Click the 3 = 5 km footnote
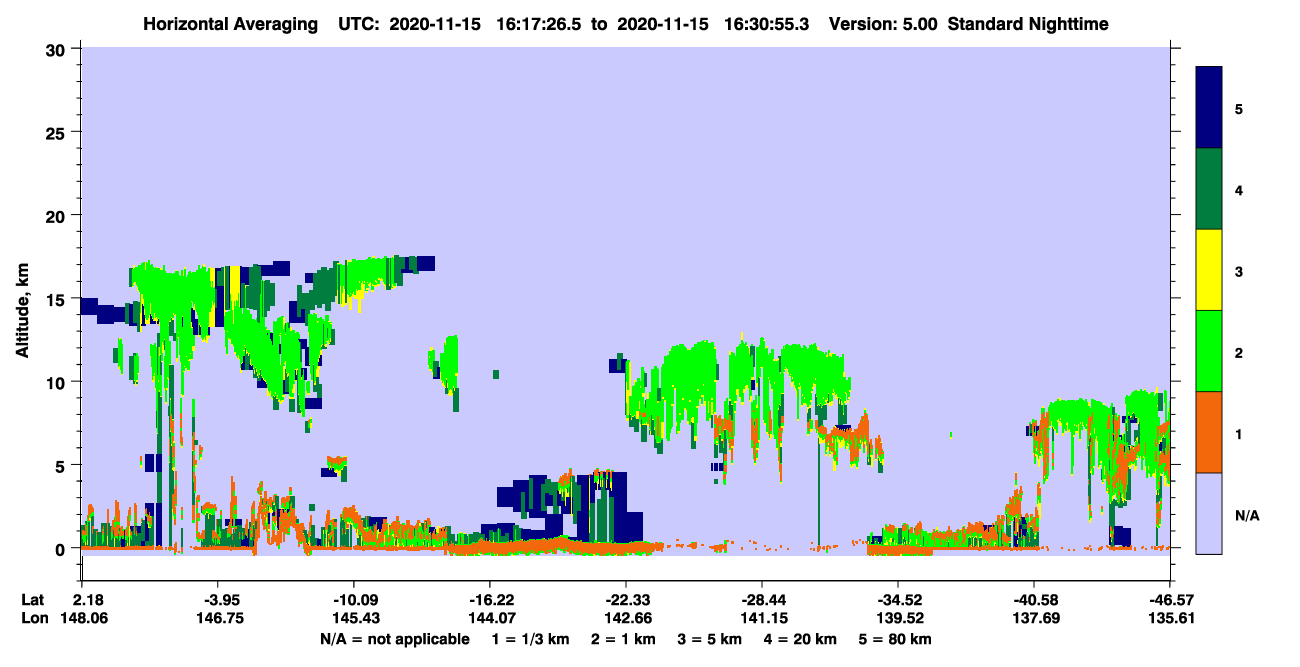1300x667 pixels. tap(711, 639)
